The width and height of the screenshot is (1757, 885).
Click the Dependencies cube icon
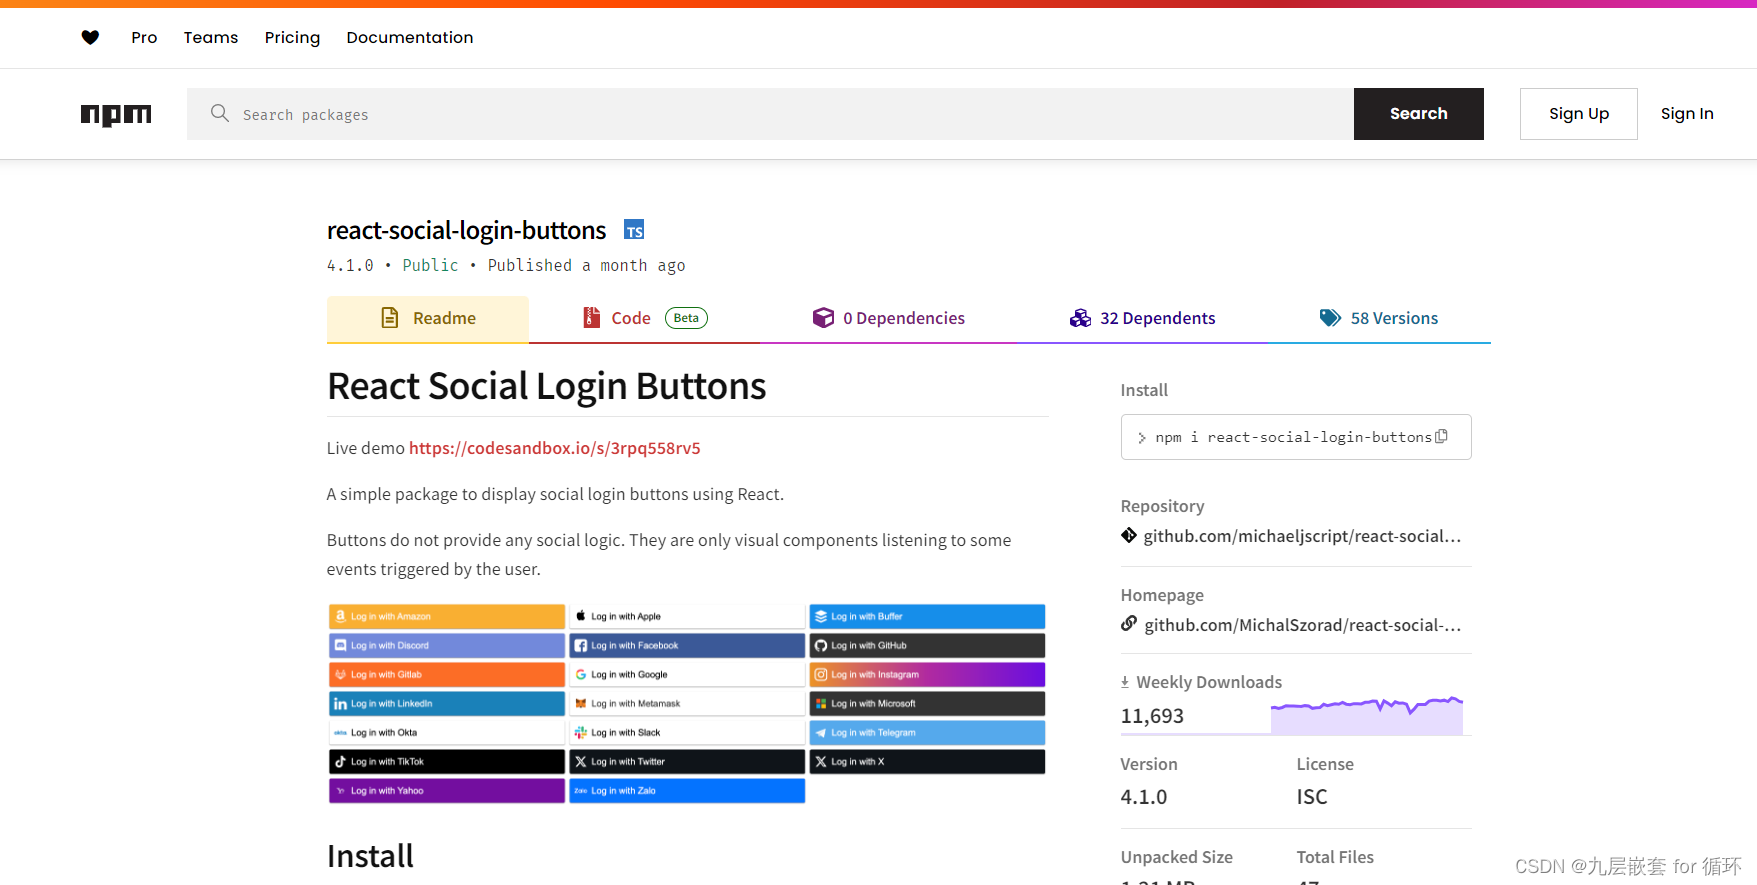tap(823, 318)
